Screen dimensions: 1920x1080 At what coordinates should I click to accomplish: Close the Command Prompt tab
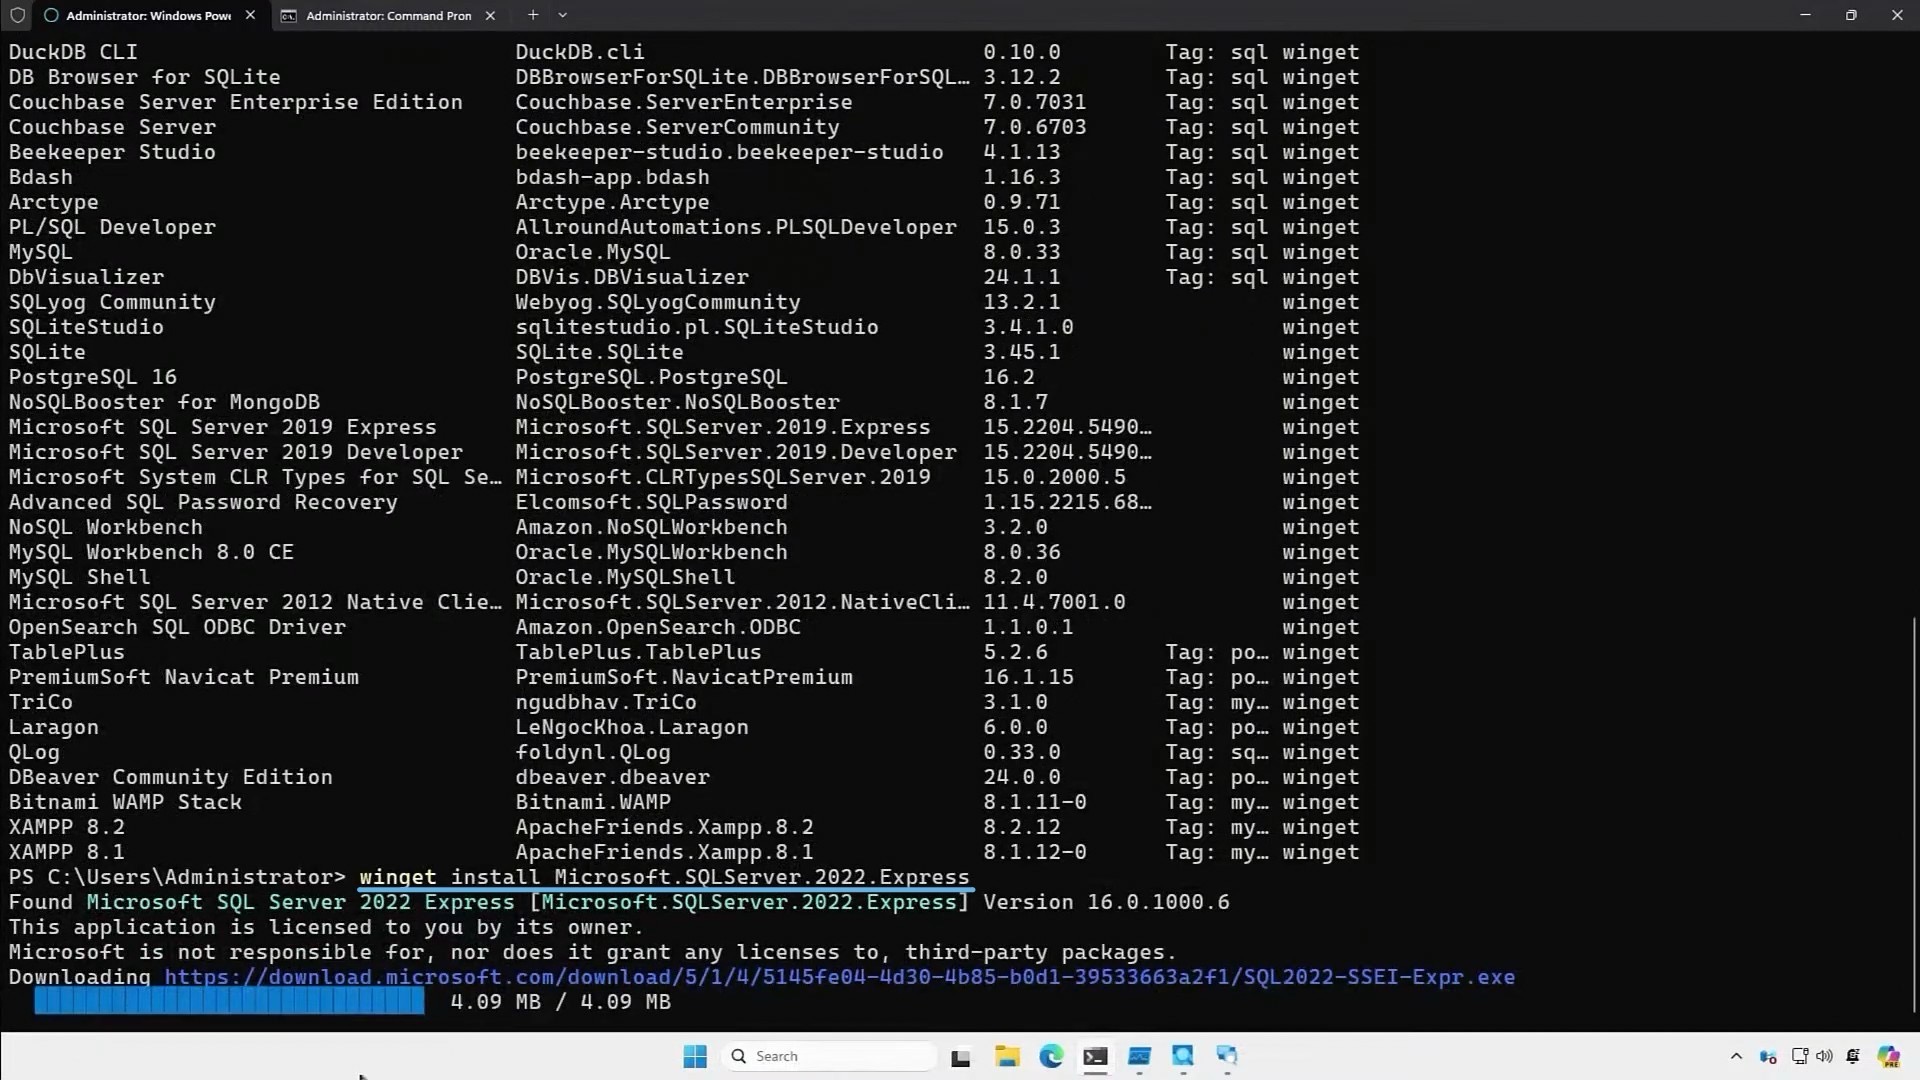[490, 15]
